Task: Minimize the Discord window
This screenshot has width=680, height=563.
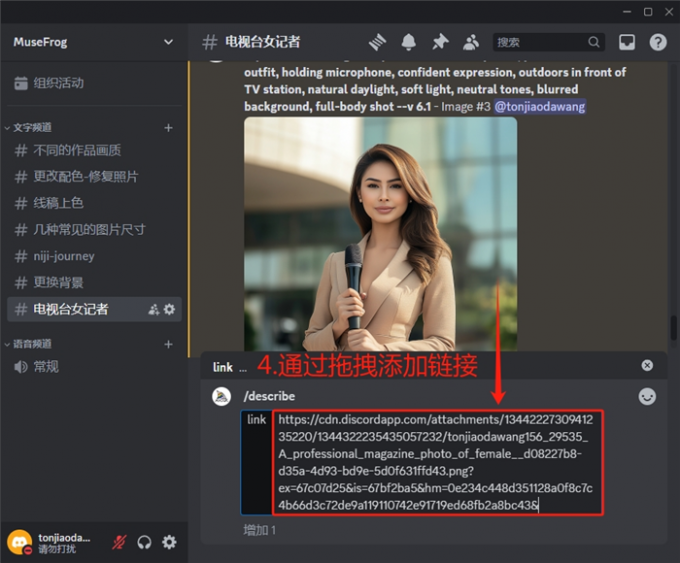Action: click(x=627, y=12)
